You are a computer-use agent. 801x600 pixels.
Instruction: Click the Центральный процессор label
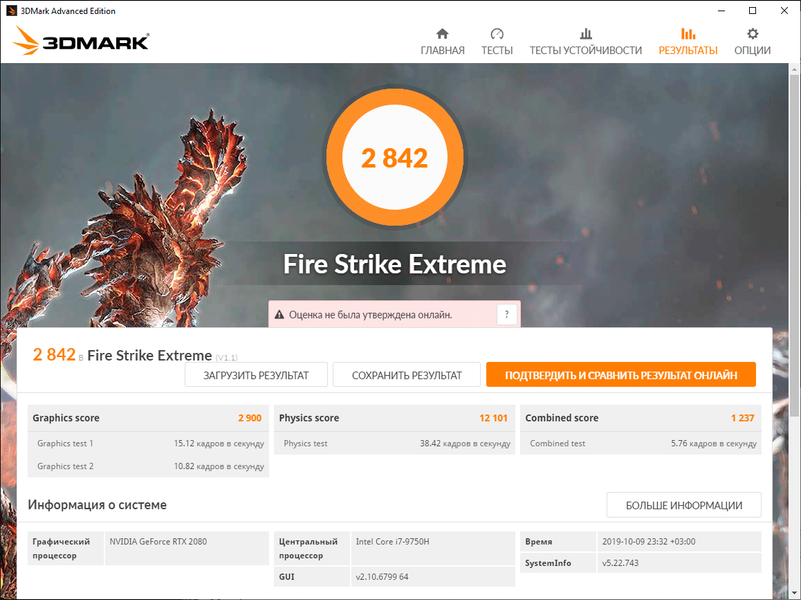click(308, 548)
